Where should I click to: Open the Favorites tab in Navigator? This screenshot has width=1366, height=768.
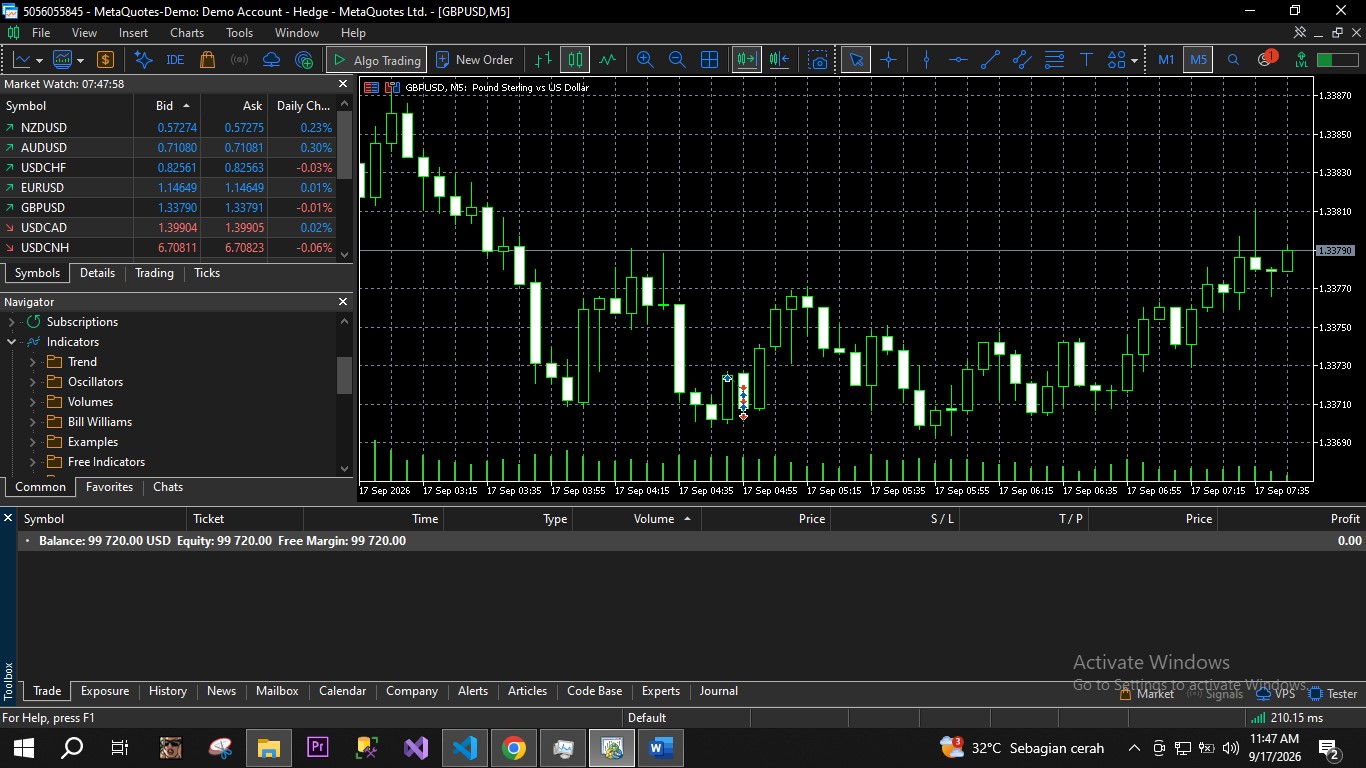[109, 487]
